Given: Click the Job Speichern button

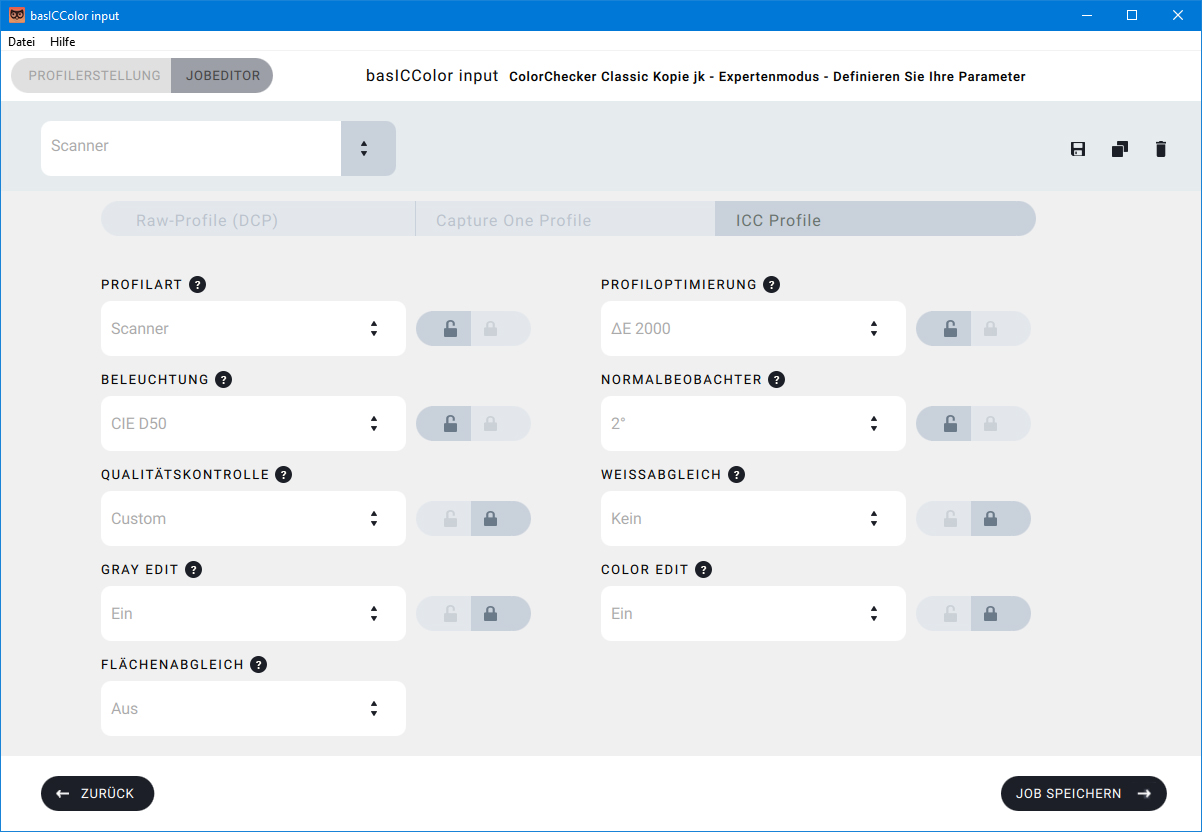Looking at the screenshot, I should coord(1083,794).
